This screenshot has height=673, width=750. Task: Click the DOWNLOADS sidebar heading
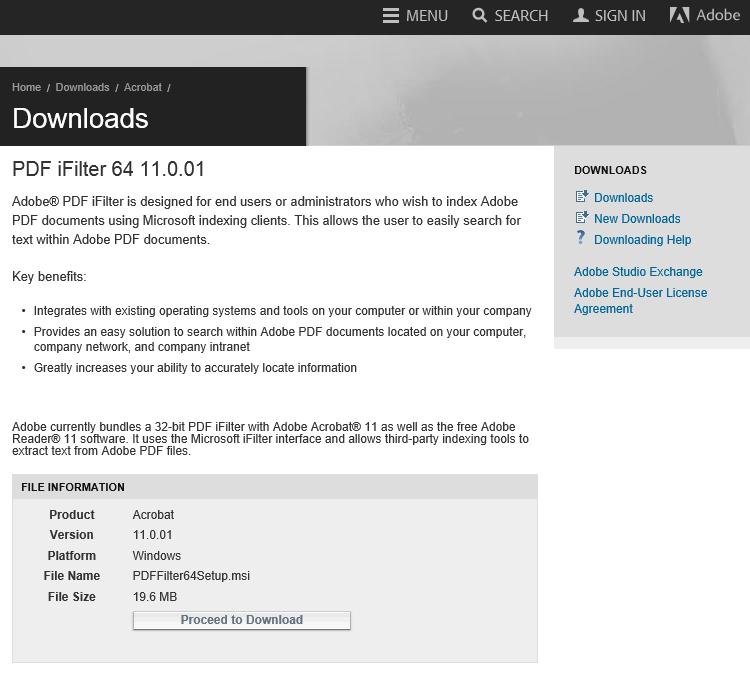pos(610,170)
